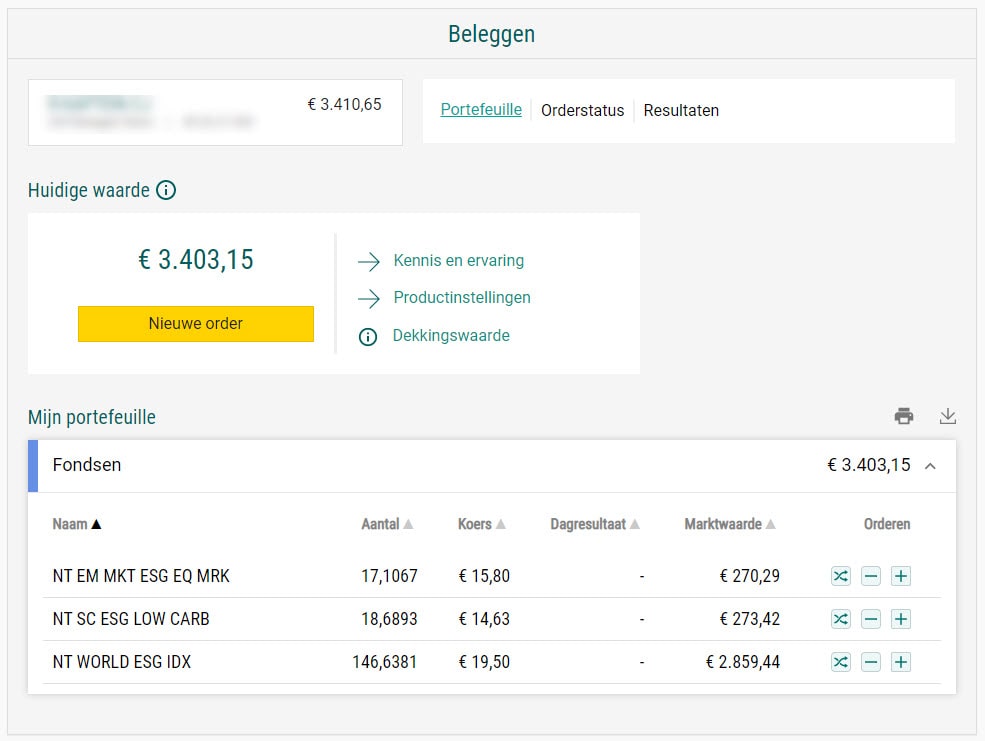Switch to the Orderstatus tab
Viewport: 985px width, 741px height.
582,111
